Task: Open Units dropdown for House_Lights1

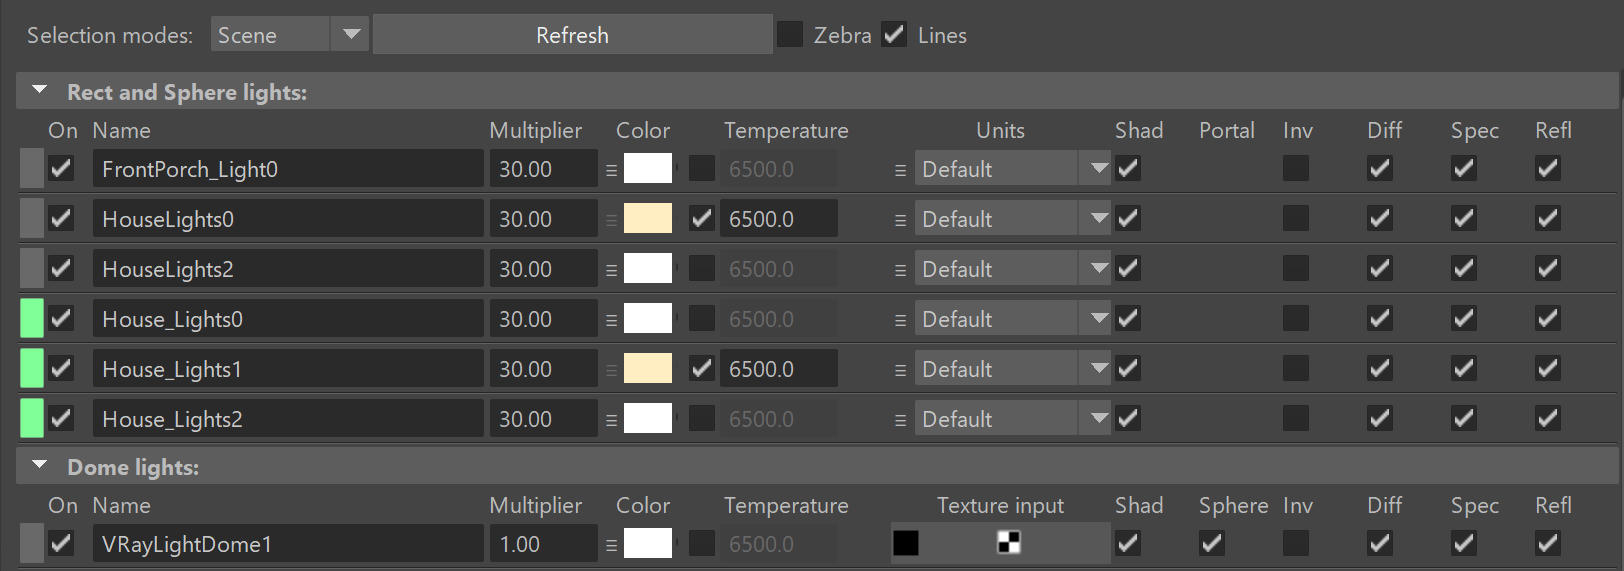Action: [1012, 369]
